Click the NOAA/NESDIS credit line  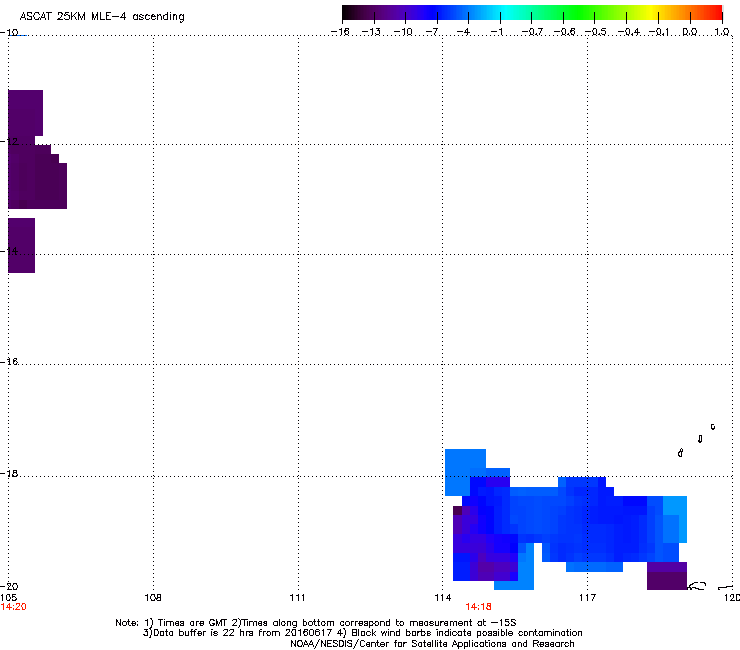pos(432,644)
